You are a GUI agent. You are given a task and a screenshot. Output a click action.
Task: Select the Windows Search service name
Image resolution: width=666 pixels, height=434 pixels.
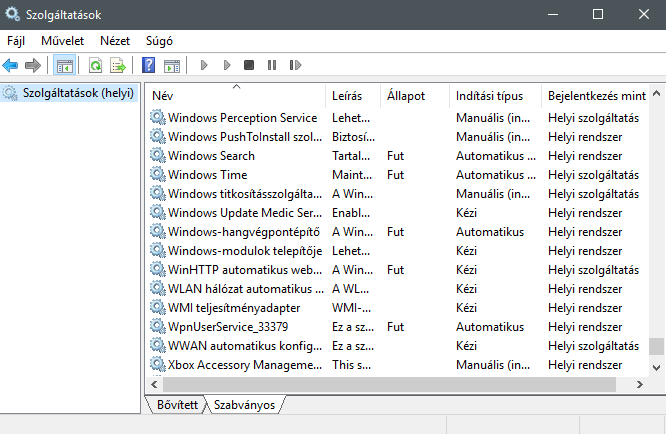click(212, 156)
